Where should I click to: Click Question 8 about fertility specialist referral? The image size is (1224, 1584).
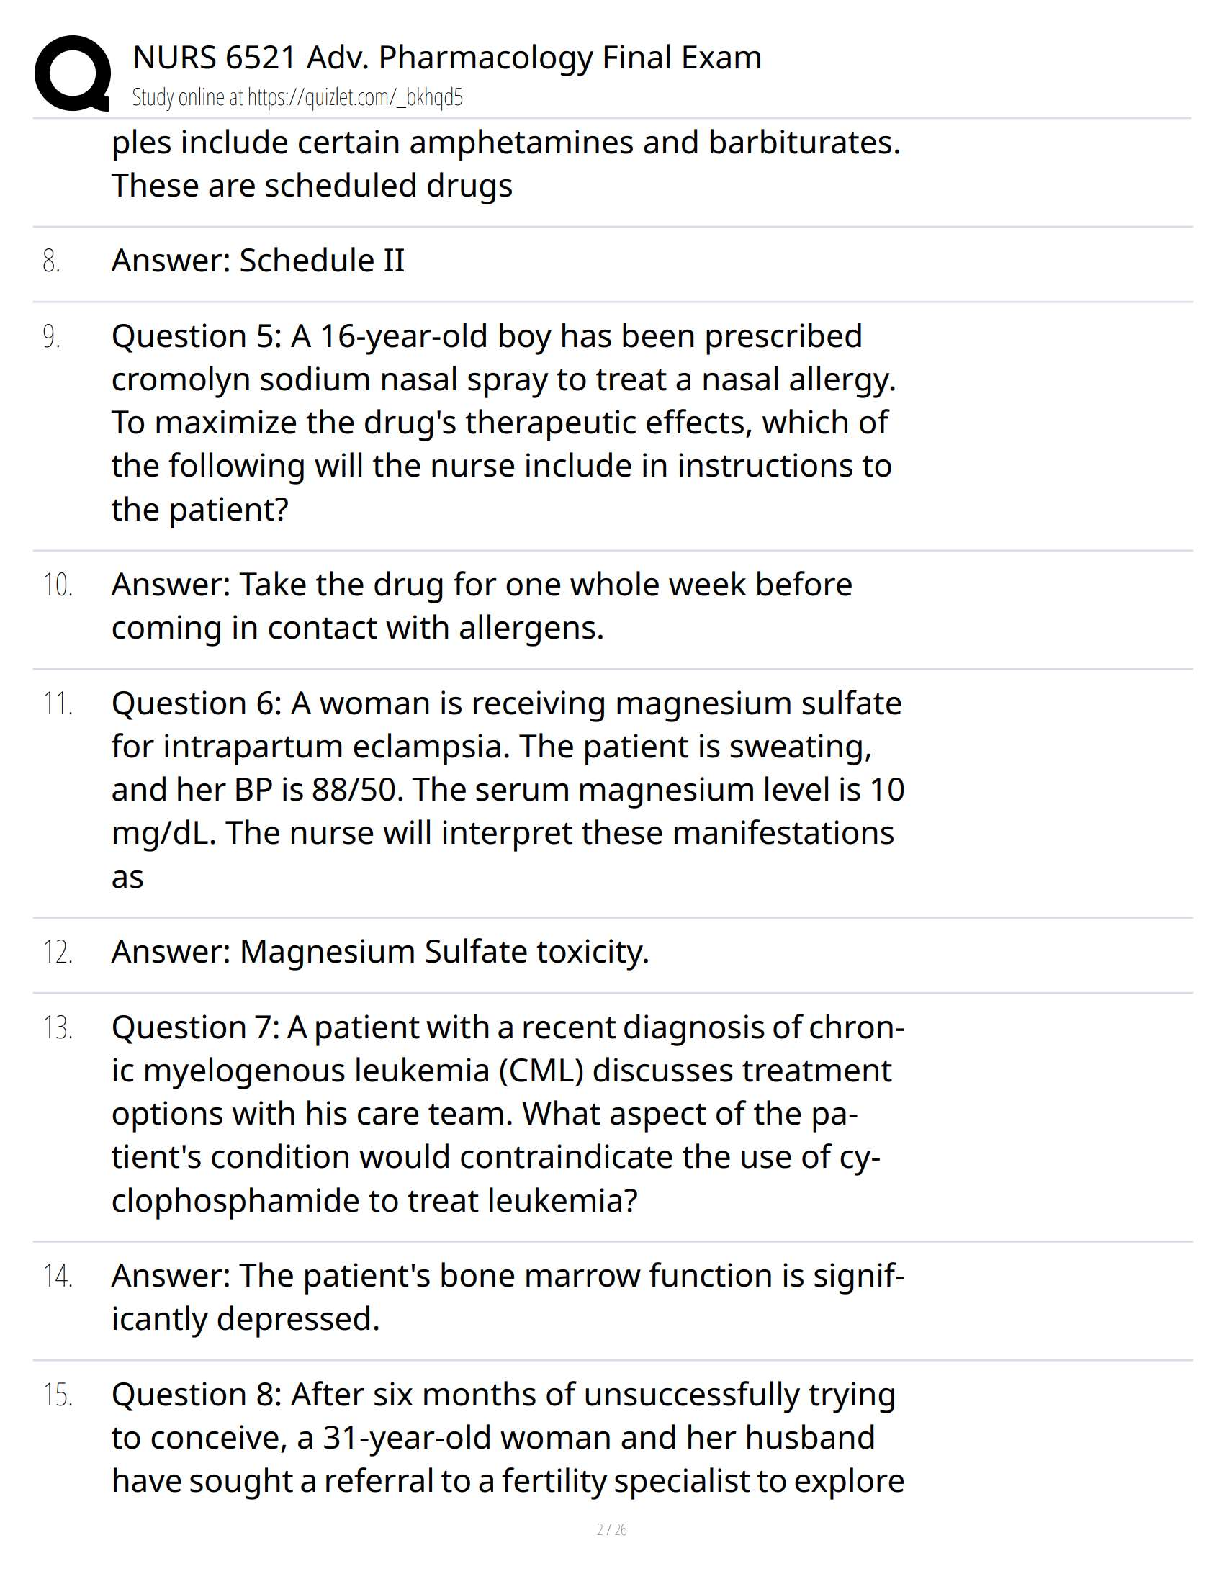click(x=507, y=1438)
